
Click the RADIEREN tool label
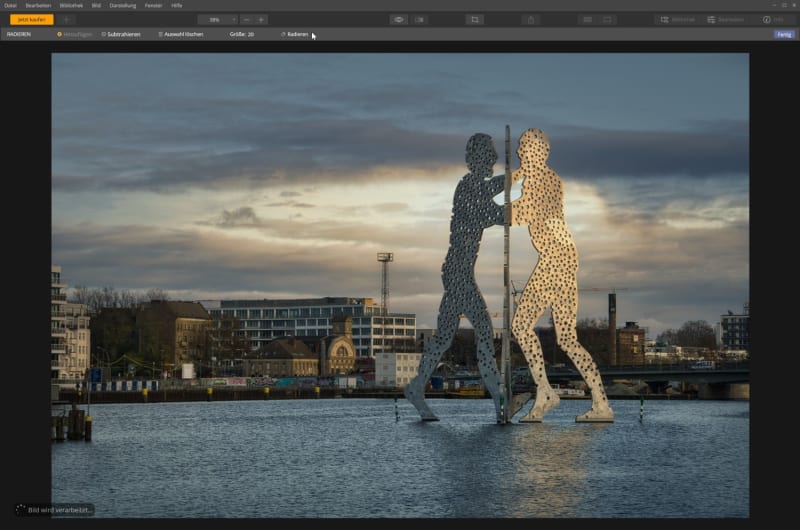[x=18, y=34]
